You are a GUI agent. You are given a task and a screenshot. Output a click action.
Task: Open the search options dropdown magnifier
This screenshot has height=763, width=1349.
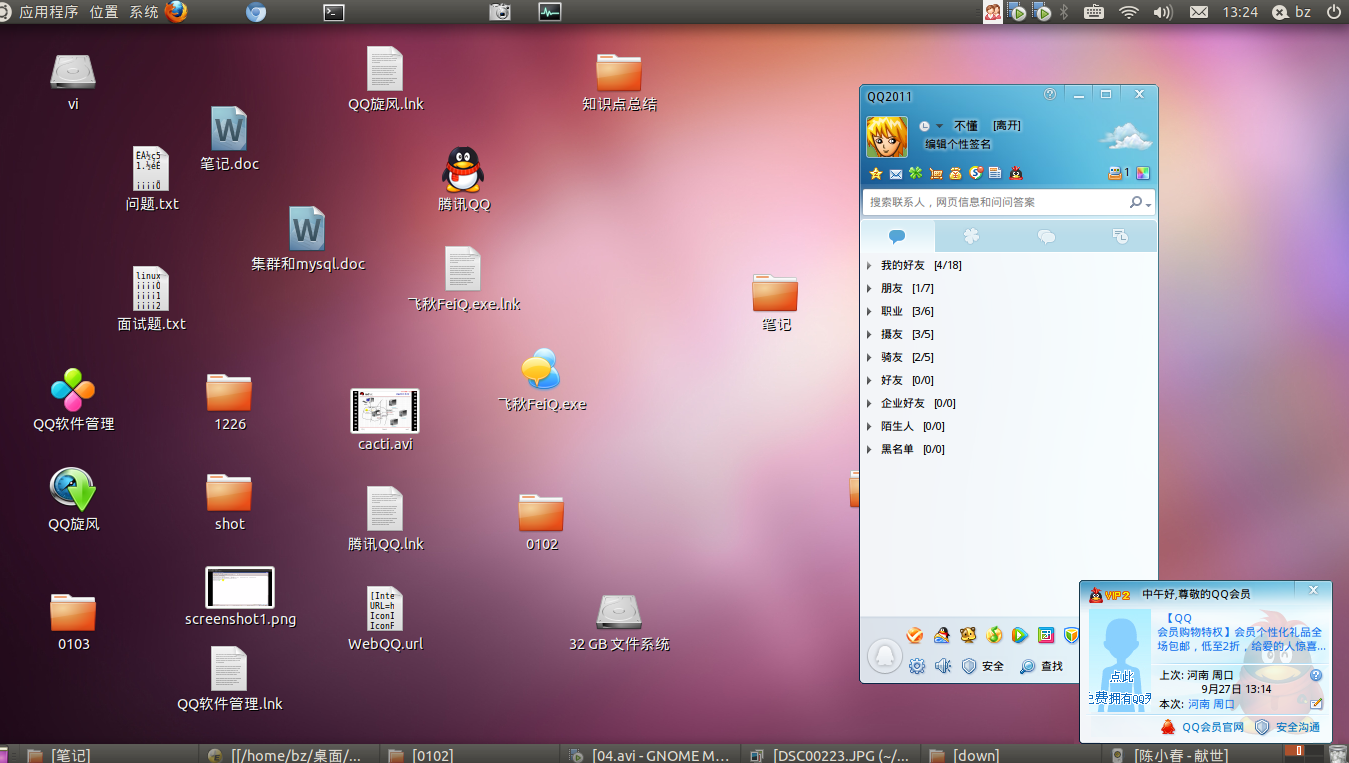(x=1140, y=202)
